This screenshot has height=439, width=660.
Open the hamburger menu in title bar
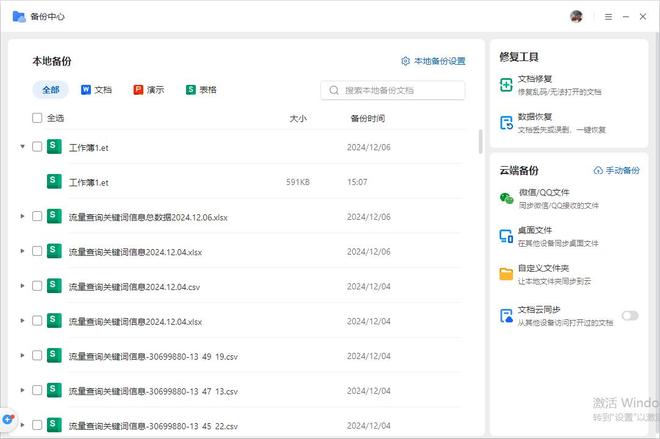[x=608, y=17]
